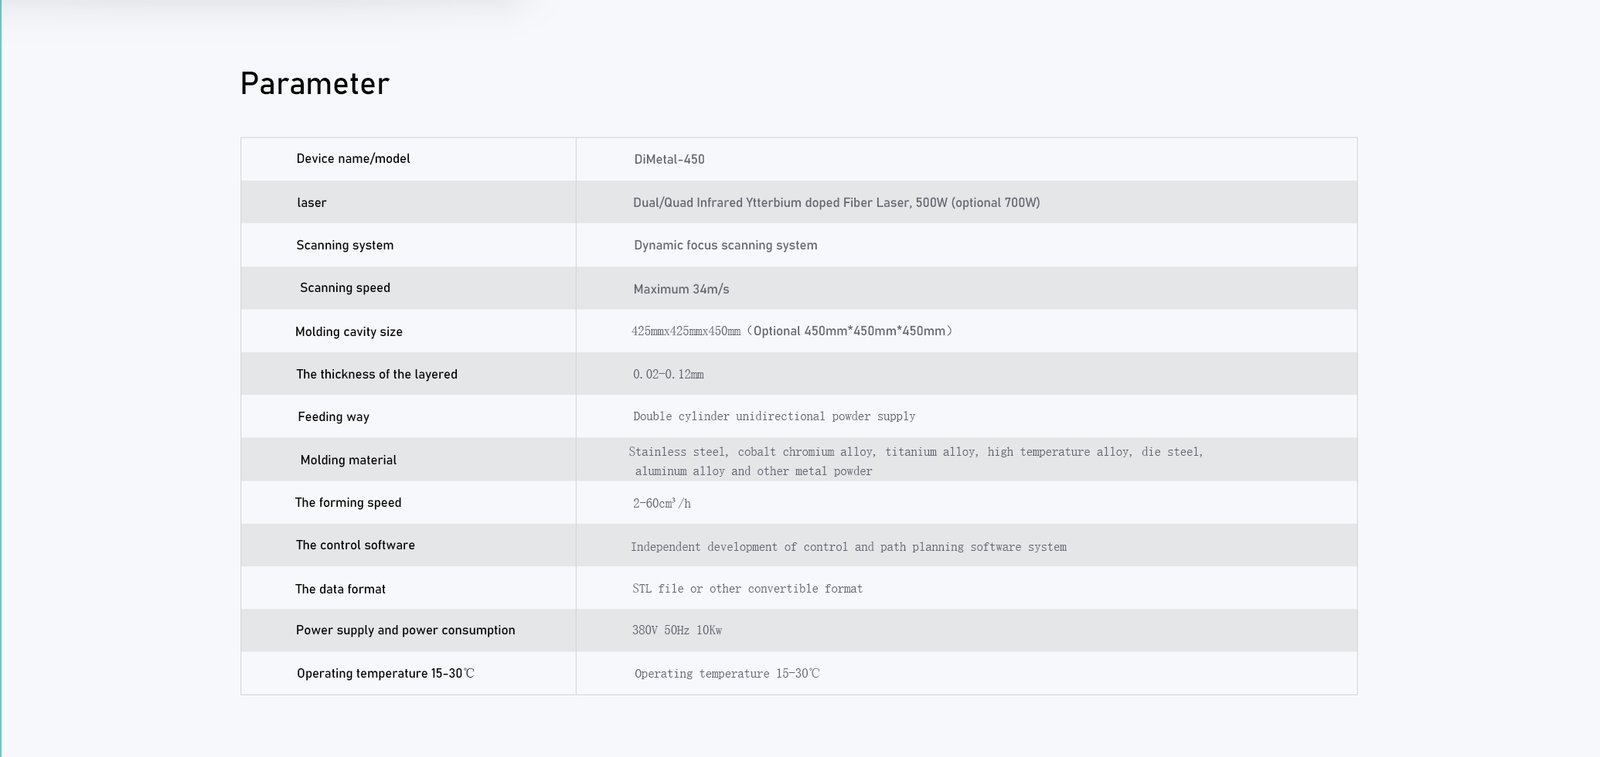Click The thickness of the layered label
Image resolution: width=1600 pixels, height=757 pixels.
point(377,375)
